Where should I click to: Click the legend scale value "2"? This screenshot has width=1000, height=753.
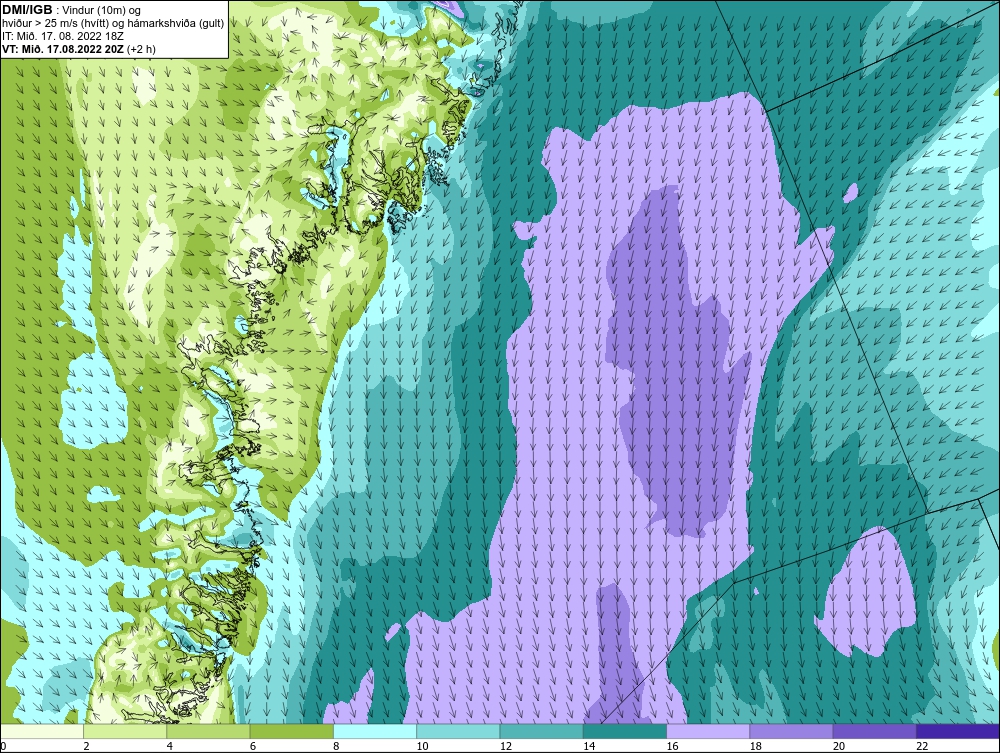(86, 747)
